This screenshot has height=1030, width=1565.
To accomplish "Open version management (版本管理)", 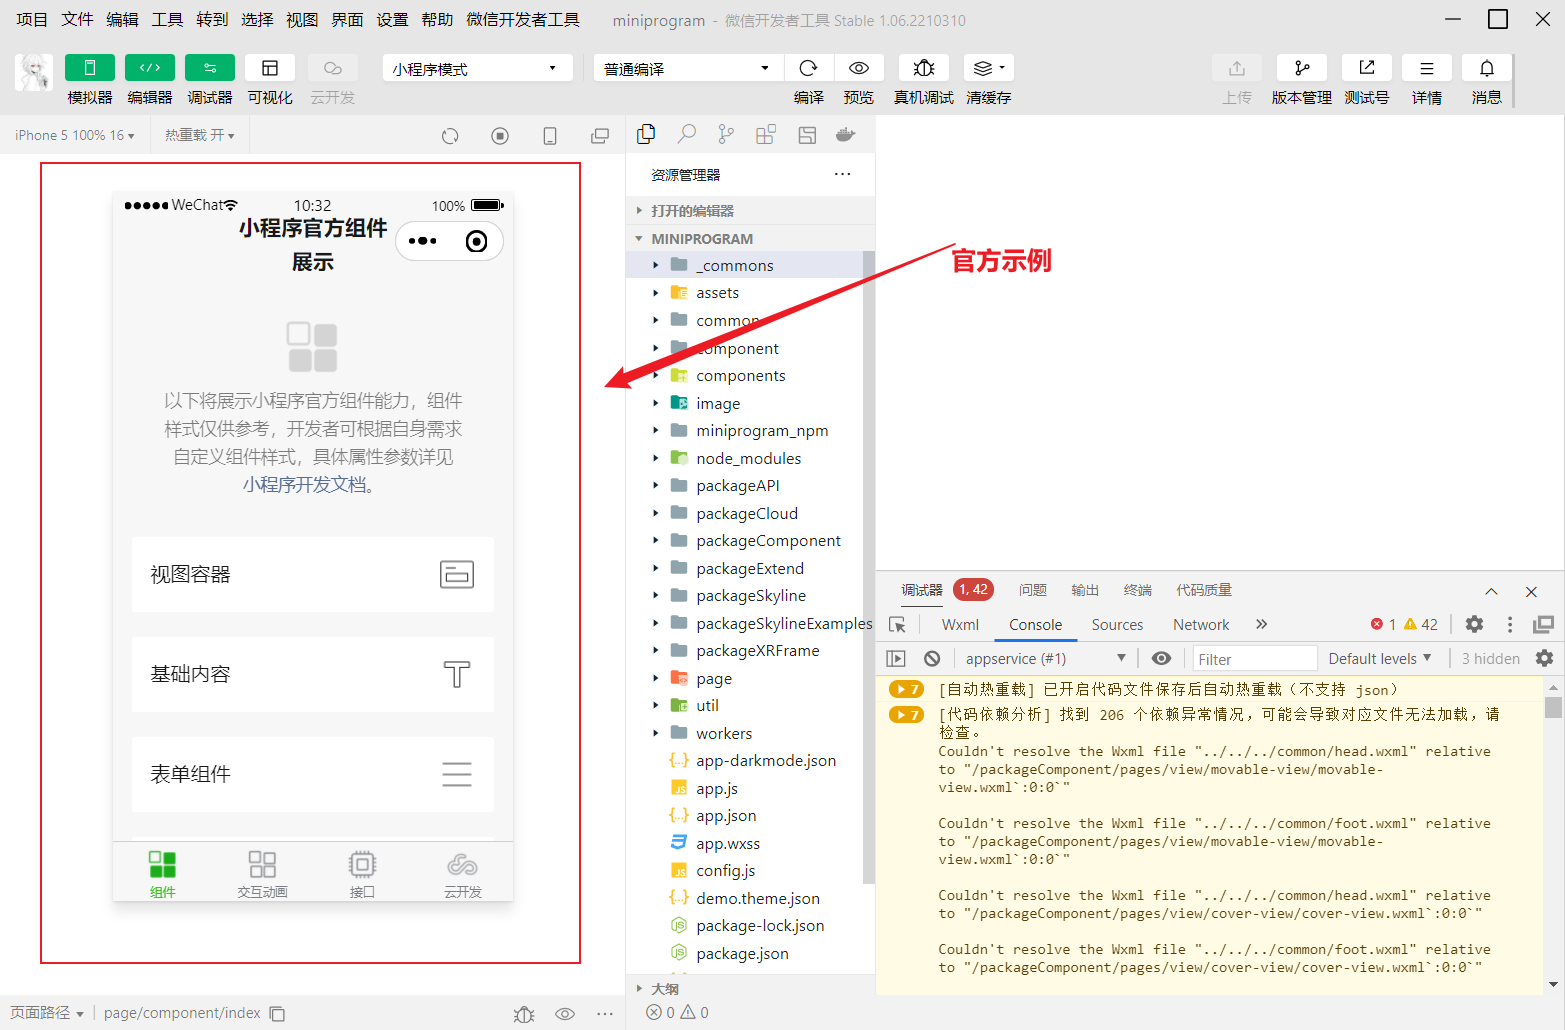I will (x=1302, y=68).
